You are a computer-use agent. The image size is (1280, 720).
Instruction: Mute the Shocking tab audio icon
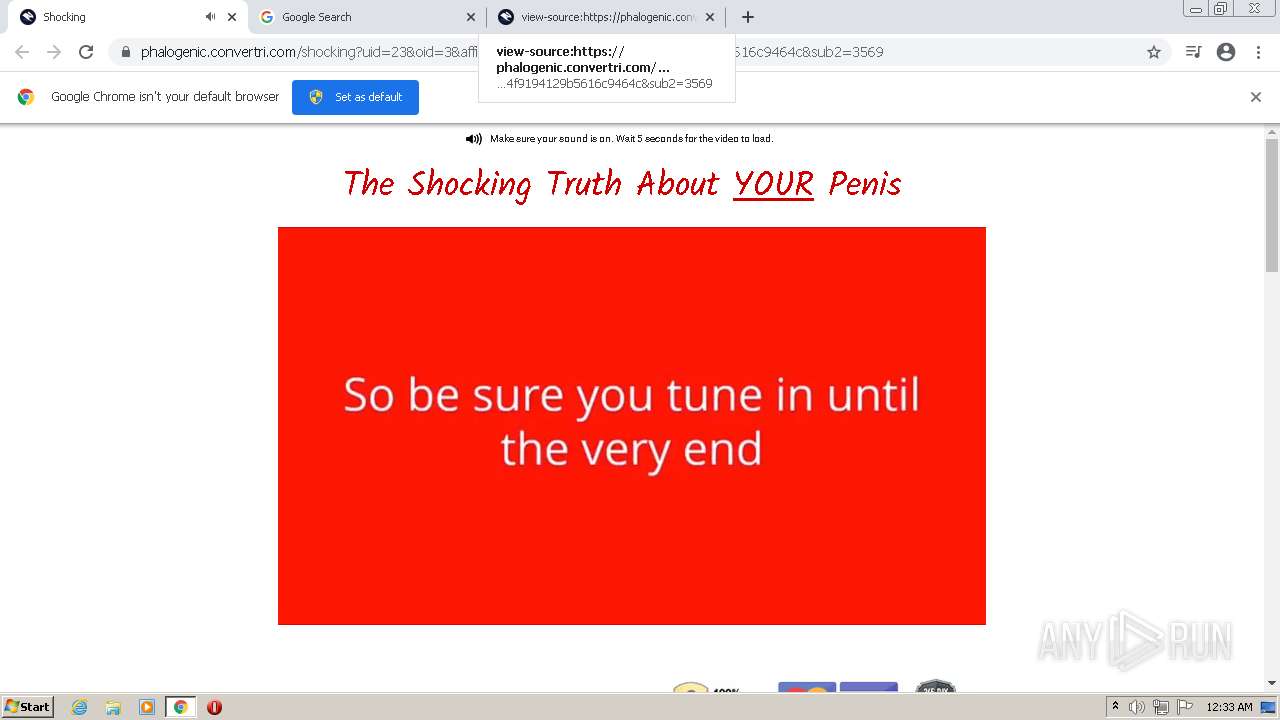[x=210, y=17]
